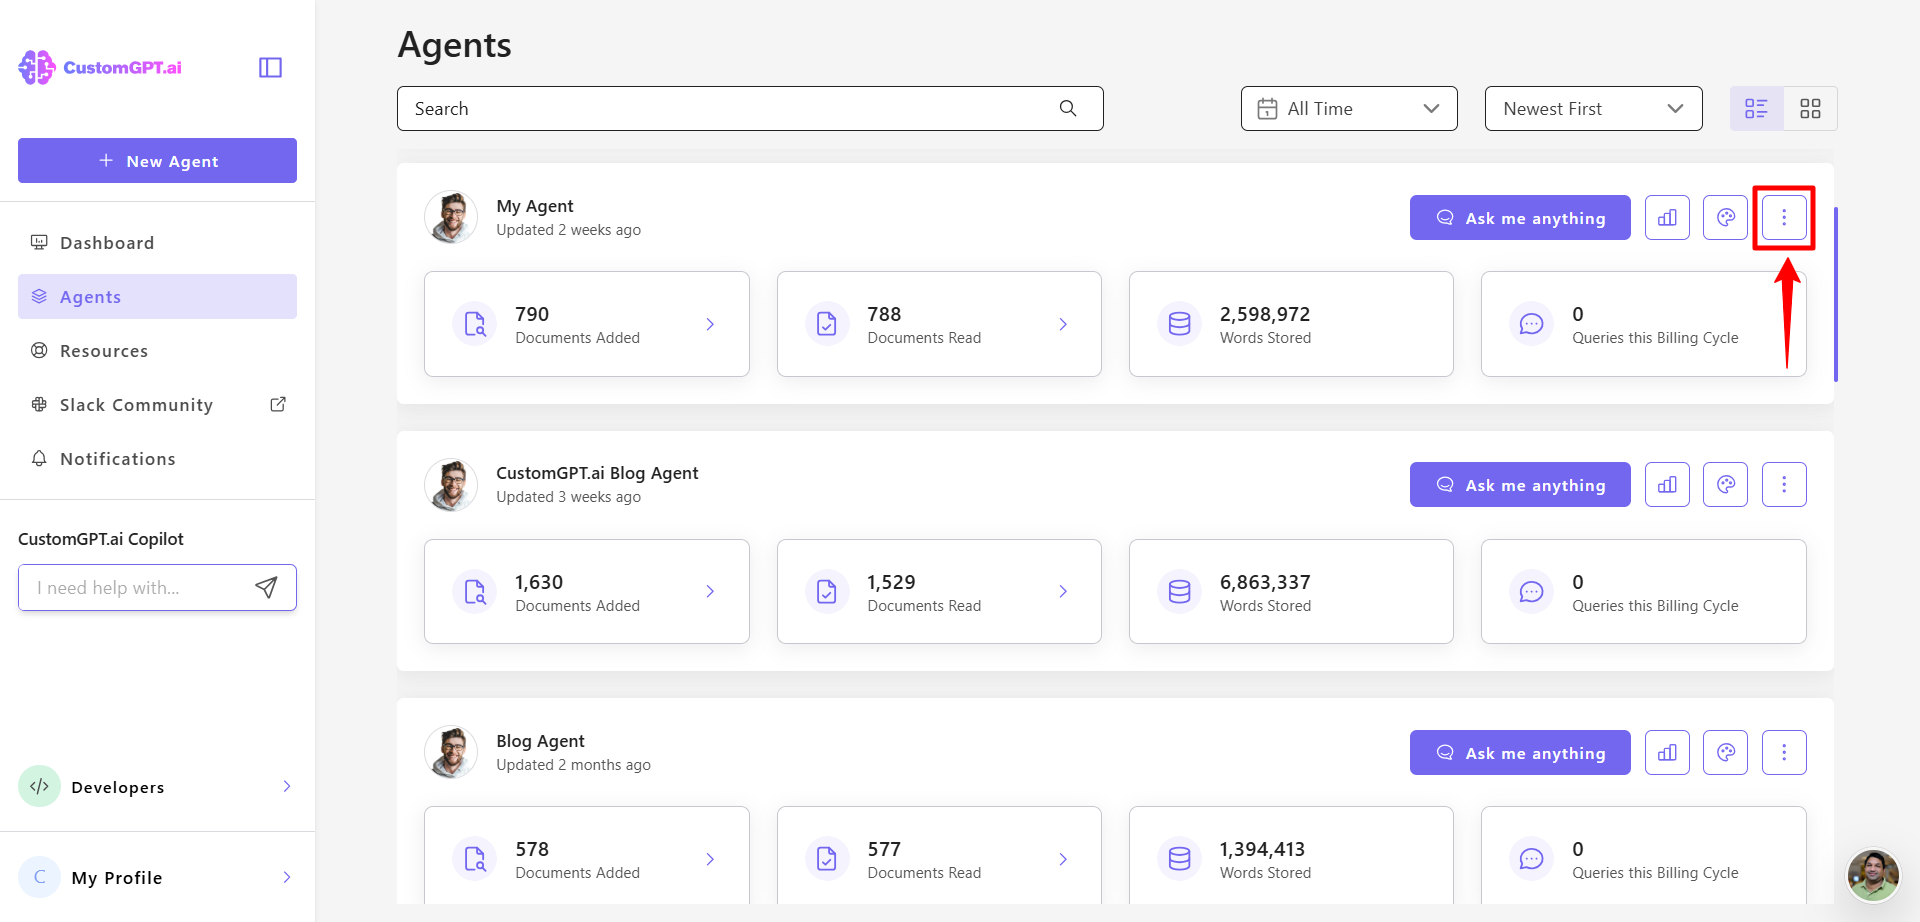Viewport: 1920px width, 922px height.
Task: Open the palette customization for Blog Agent
Action: point(1725,752)
